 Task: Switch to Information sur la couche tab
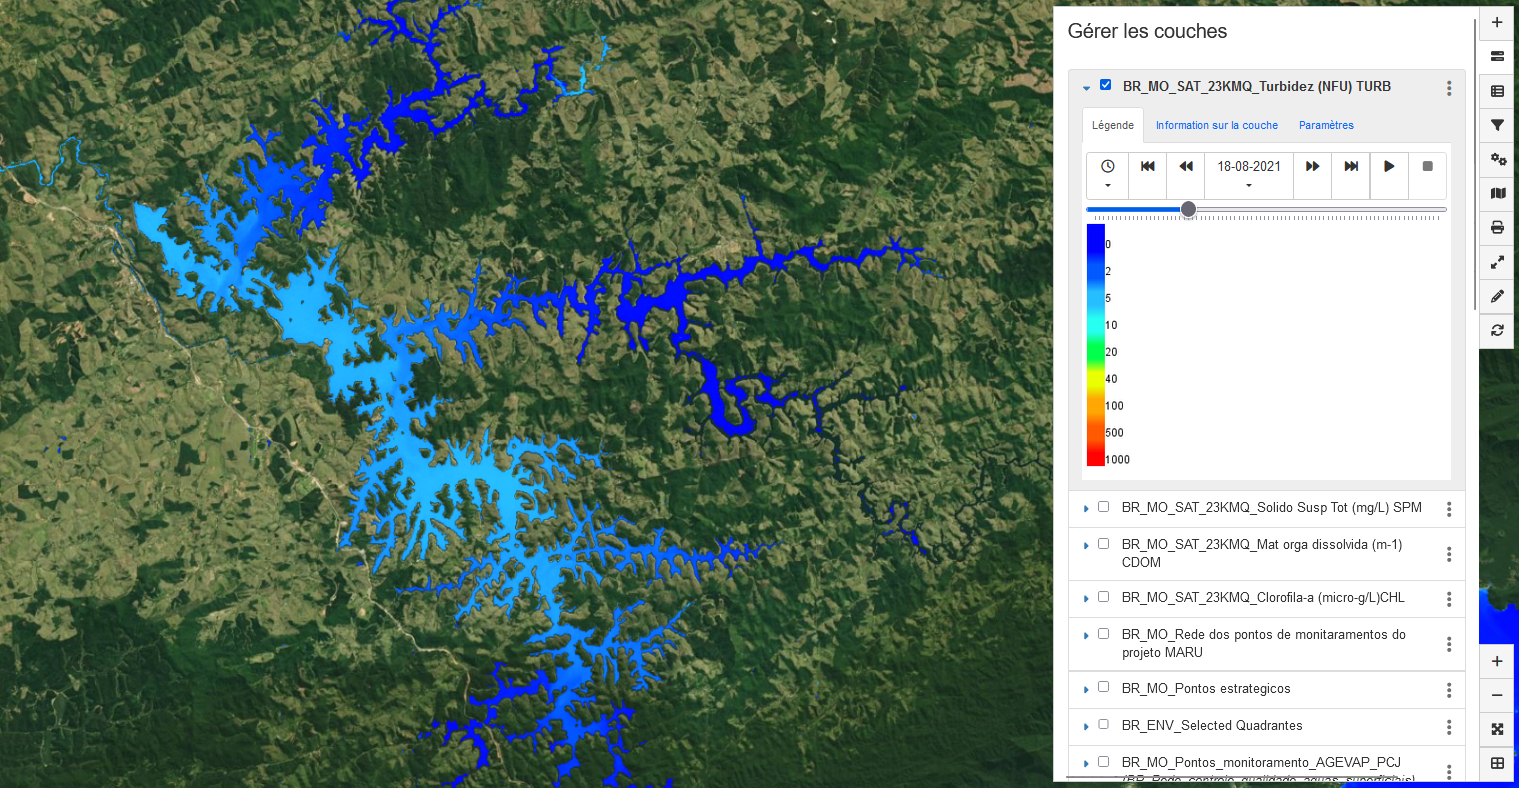[1216, 125]
